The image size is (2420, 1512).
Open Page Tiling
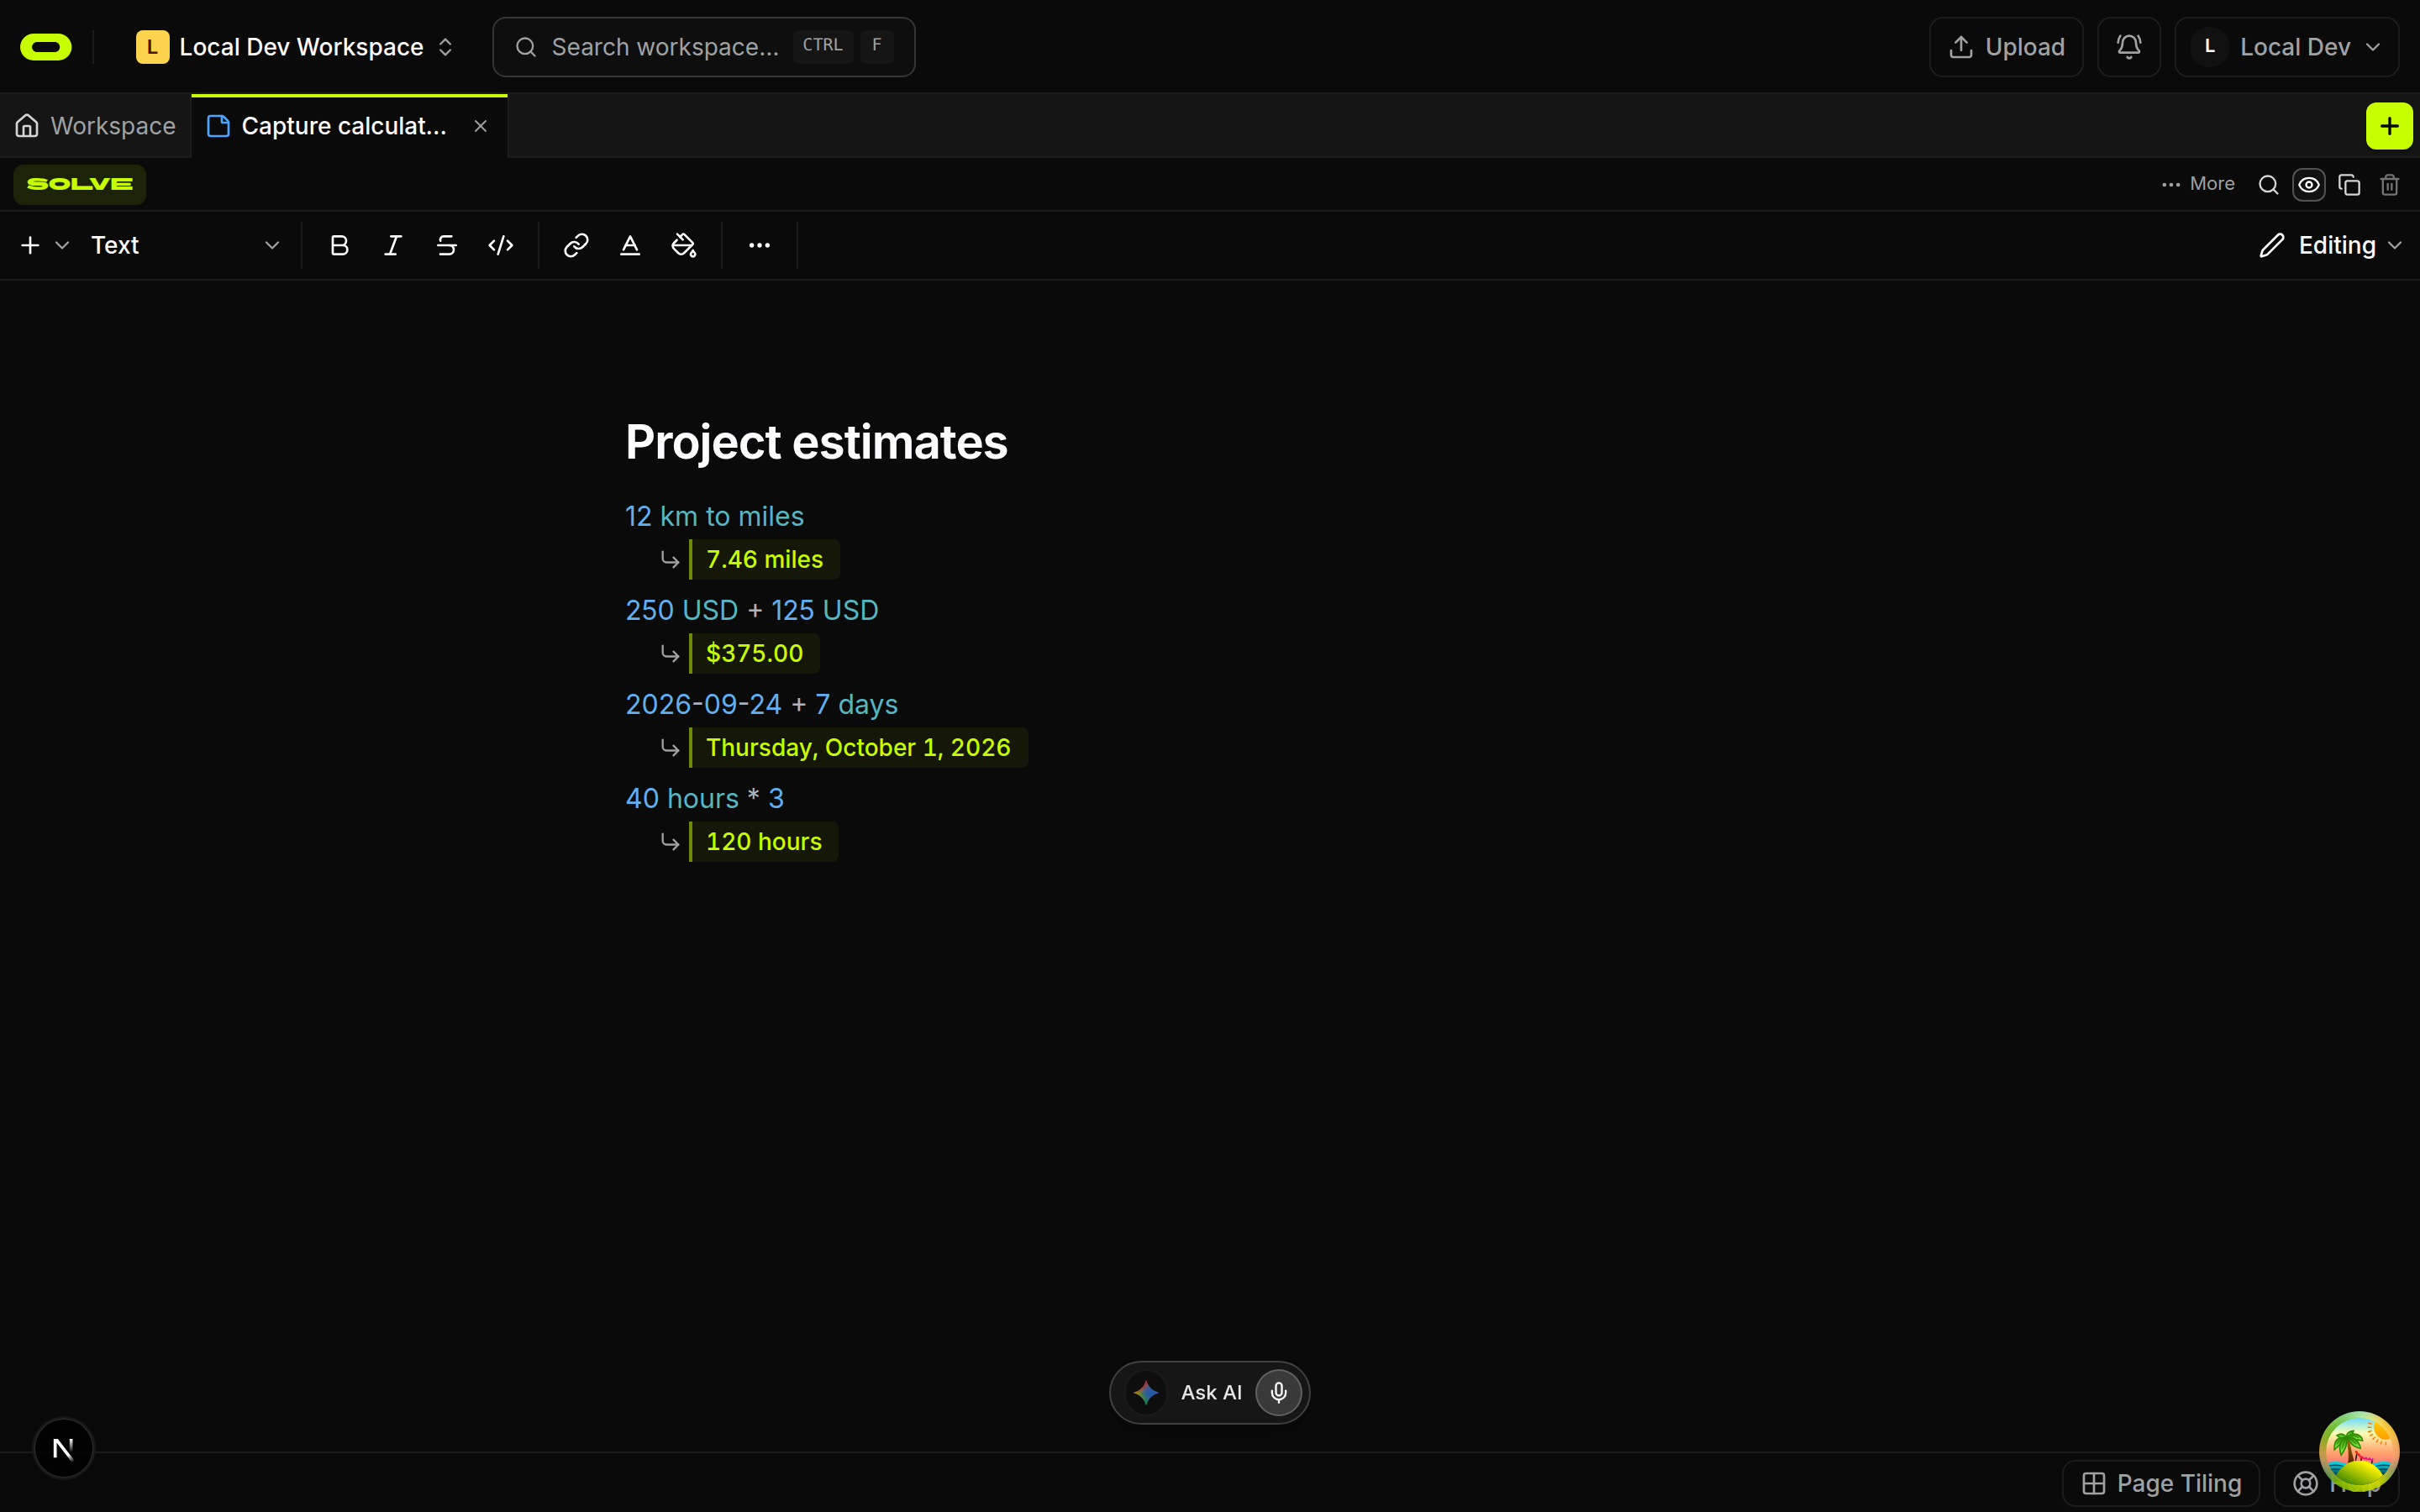[2161, 1483]
